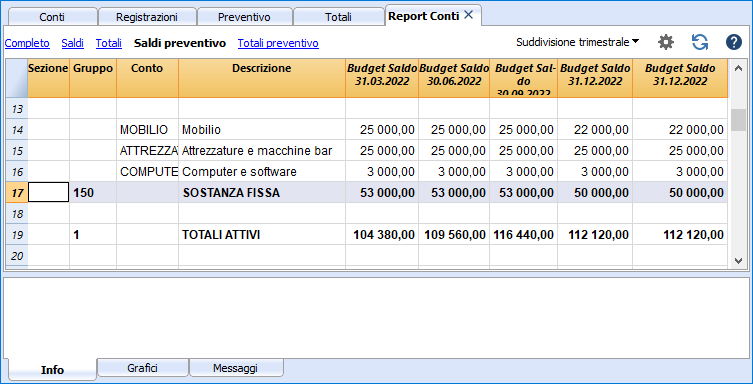The width and height of the screenshot is (753, 384).
Task: Open the report settings gear icon
Action: [x=666, y=43]
